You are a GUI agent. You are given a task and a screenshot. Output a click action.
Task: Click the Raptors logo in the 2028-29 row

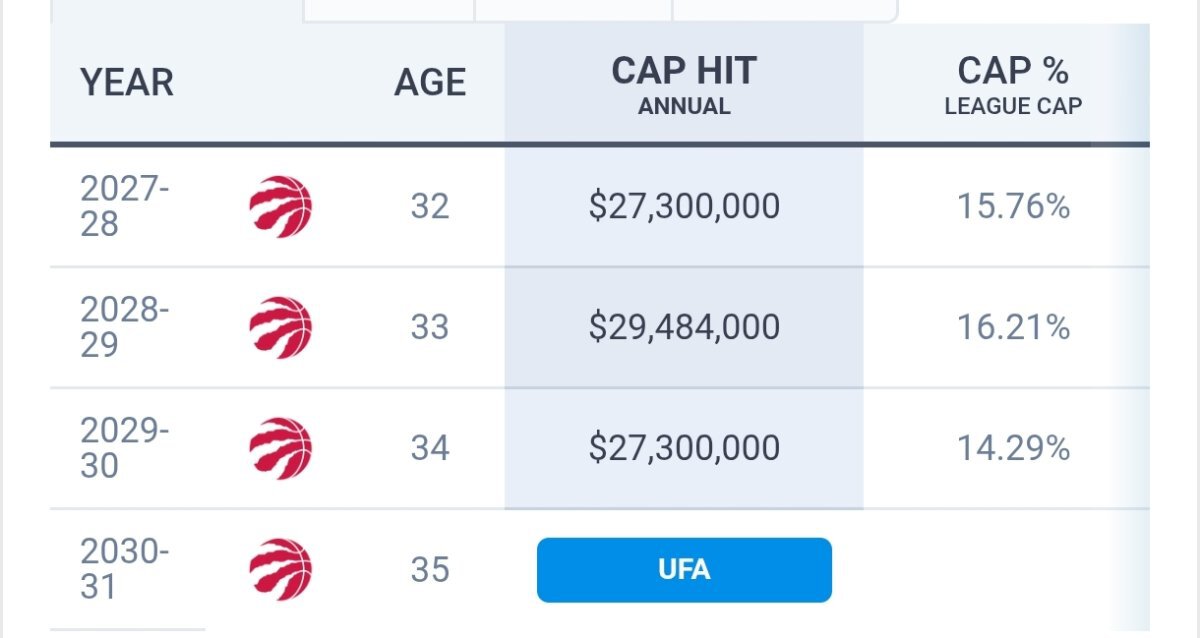[x=280, y=328]
